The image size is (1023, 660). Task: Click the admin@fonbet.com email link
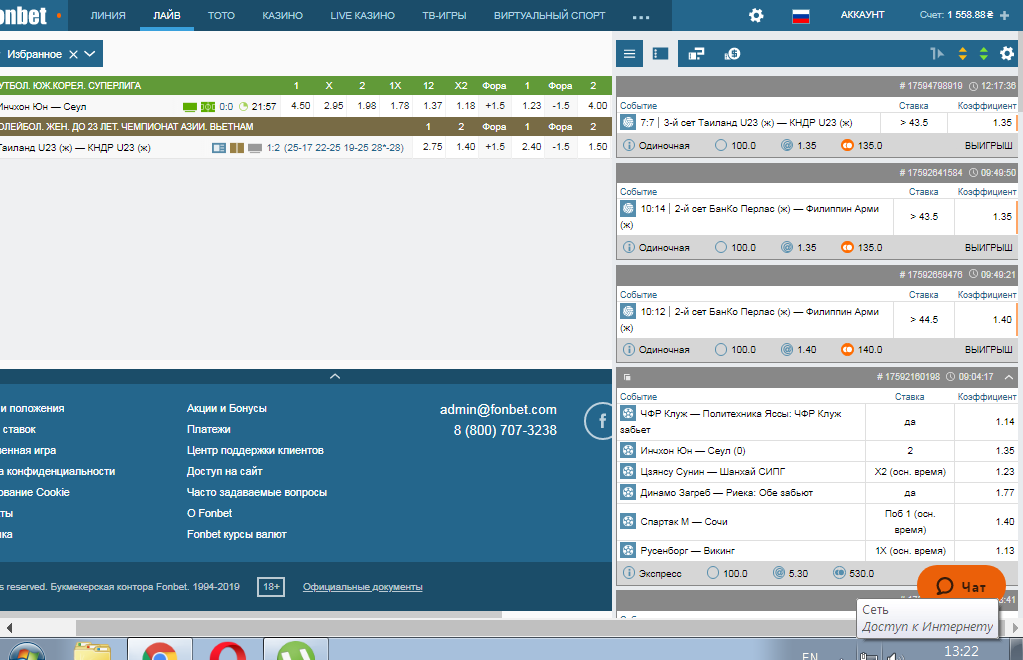498,410
